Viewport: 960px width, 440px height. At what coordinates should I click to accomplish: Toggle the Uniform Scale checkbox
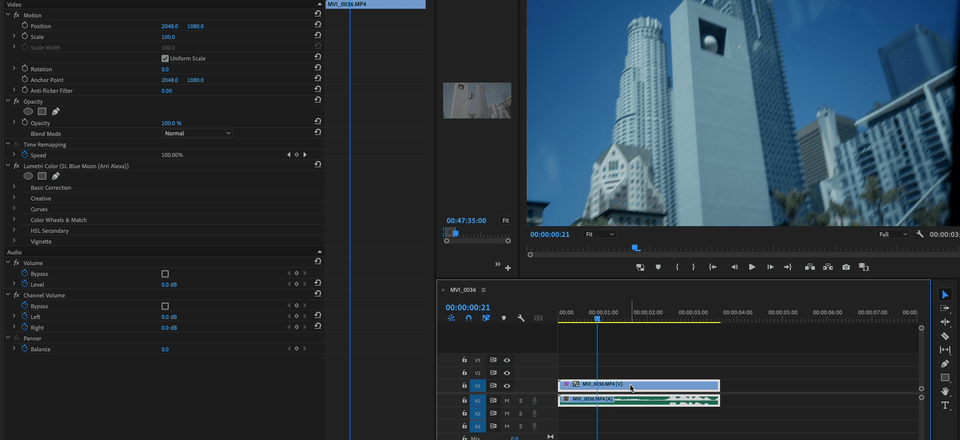point(165,58)
